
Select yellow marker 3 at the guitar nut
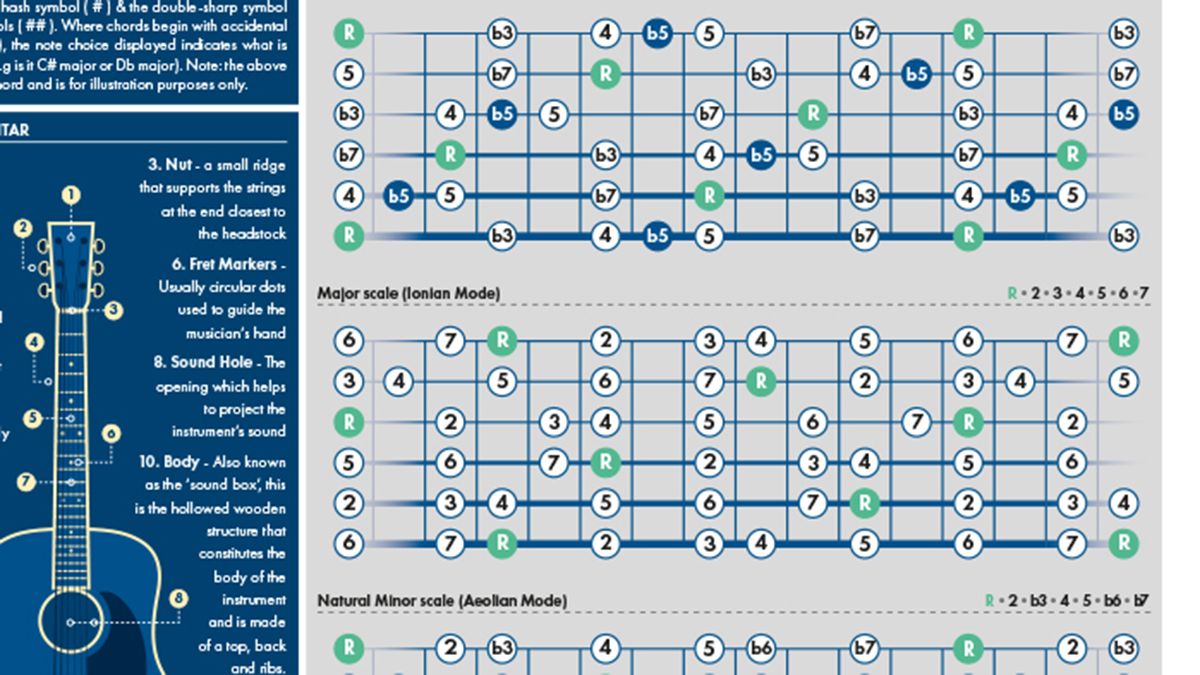click(114, 311)
